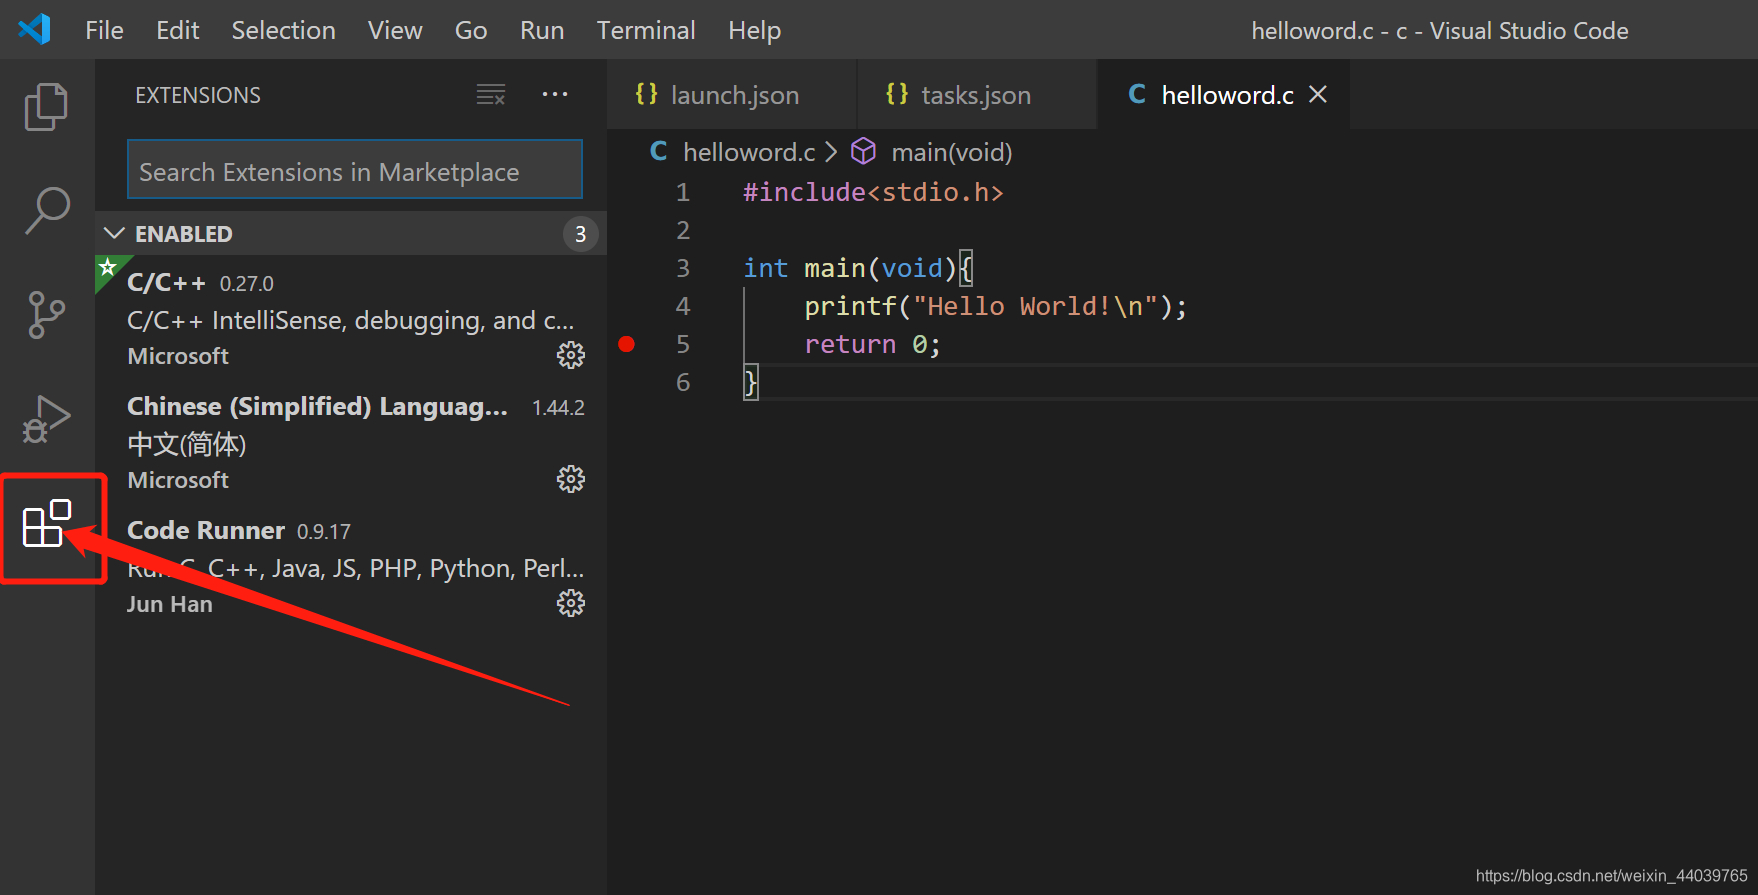
Task: Toggle the breakpoint on line 5
Action: point(627,344)
